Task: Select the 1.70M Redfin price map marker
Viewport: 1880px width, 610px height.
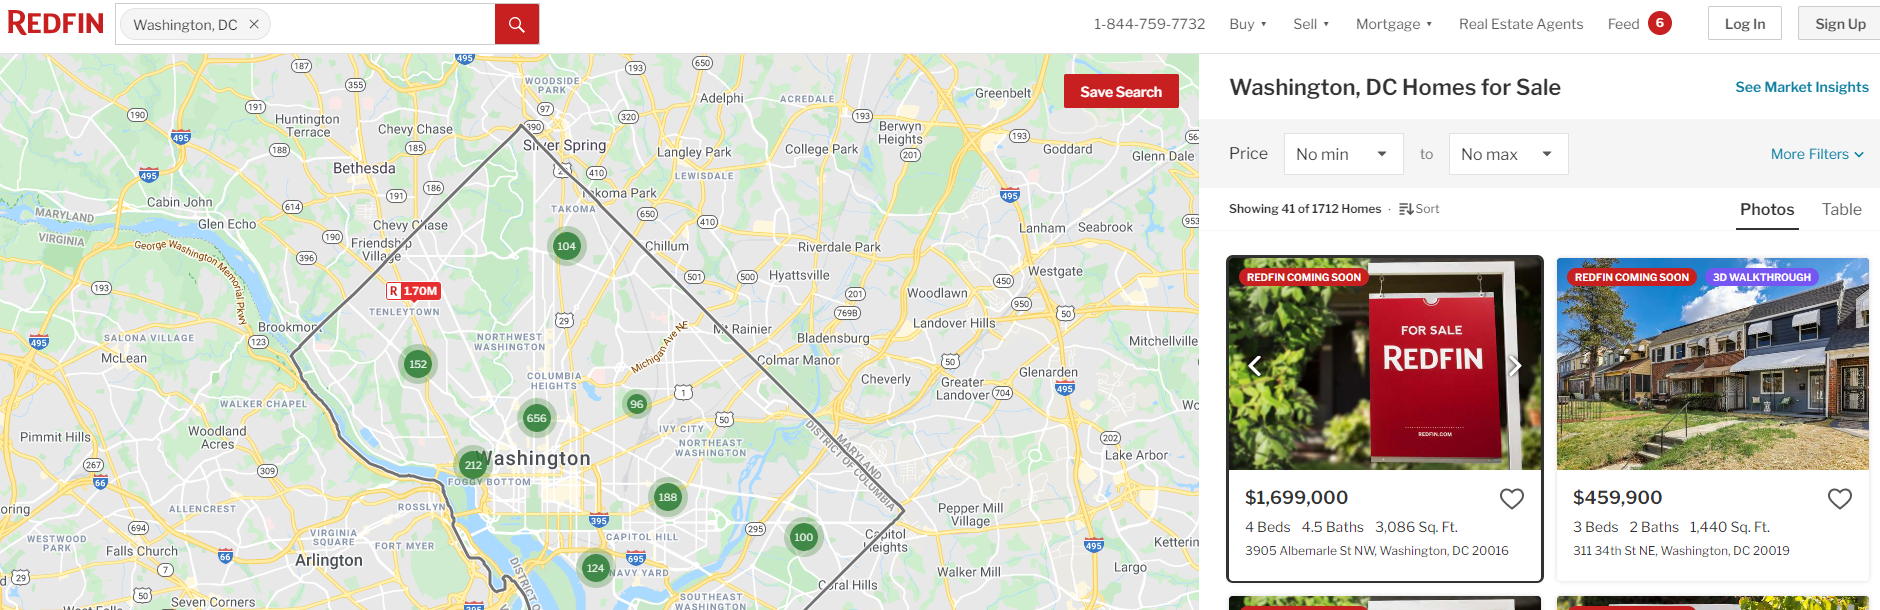Action: 414,291
